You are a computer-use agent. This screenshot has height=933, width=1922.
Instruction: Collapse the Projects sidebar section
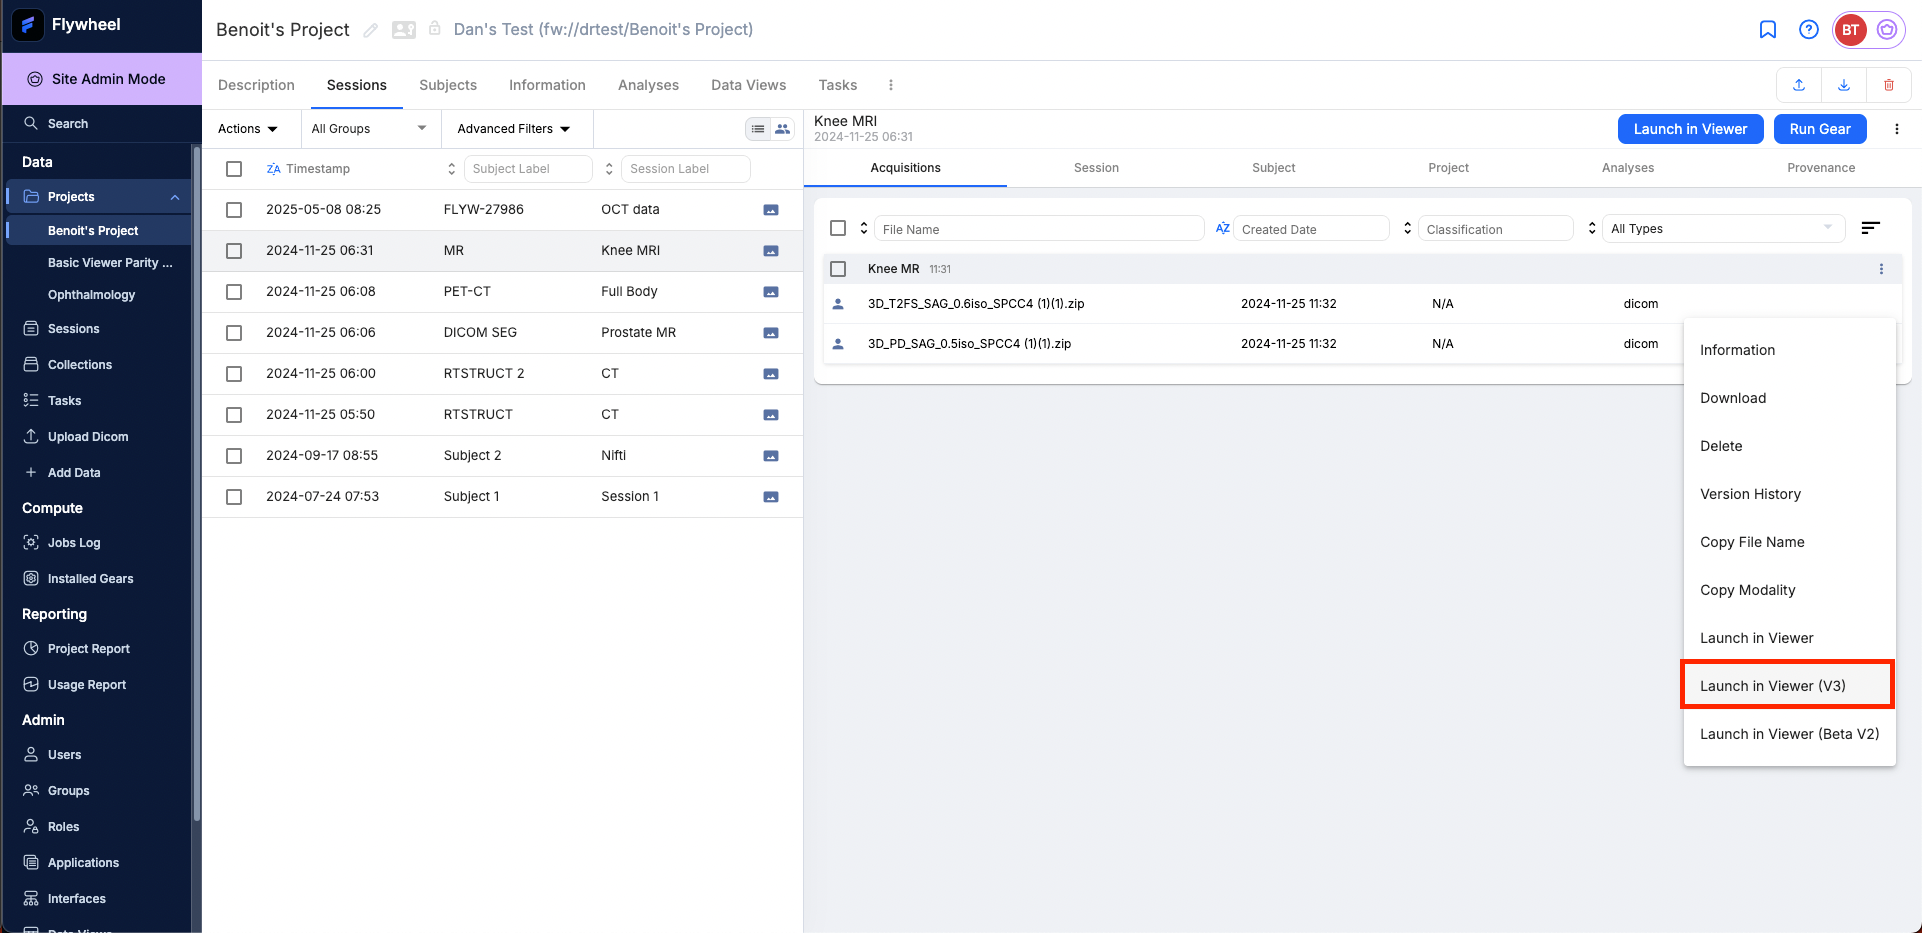[x=175, y=197]
